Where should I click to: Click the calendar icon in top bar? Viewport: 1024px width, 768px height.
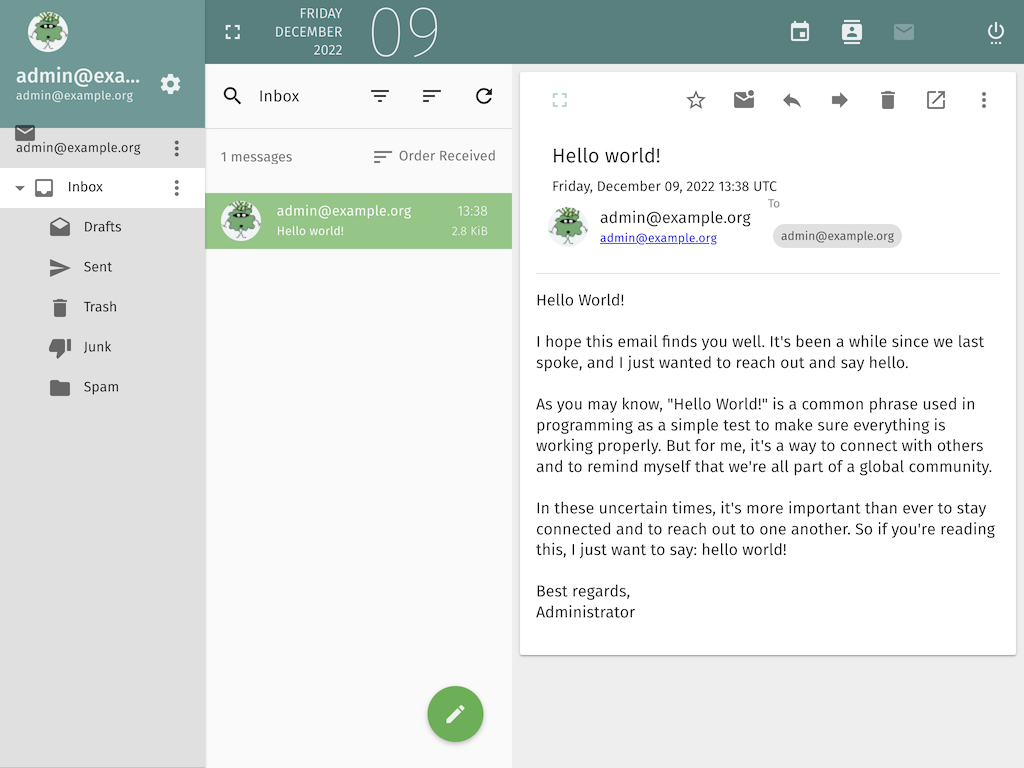(x=800, y=32)
